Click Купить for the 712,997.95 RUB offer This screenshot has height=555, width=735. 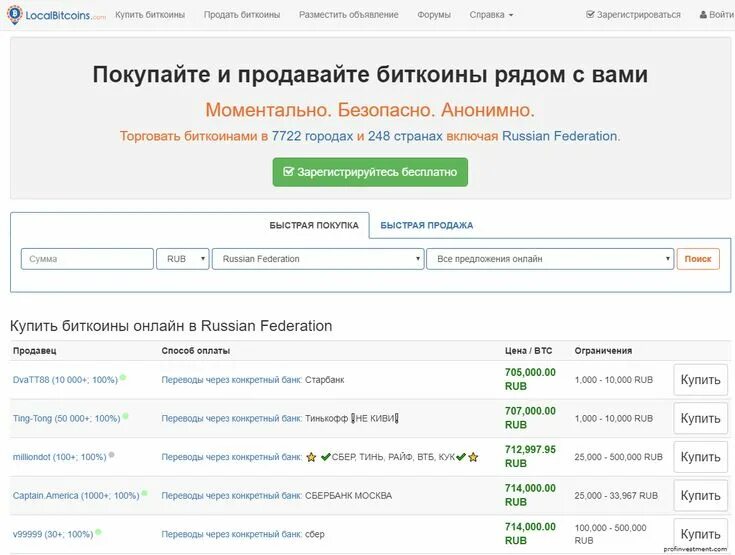coord(700,457)
